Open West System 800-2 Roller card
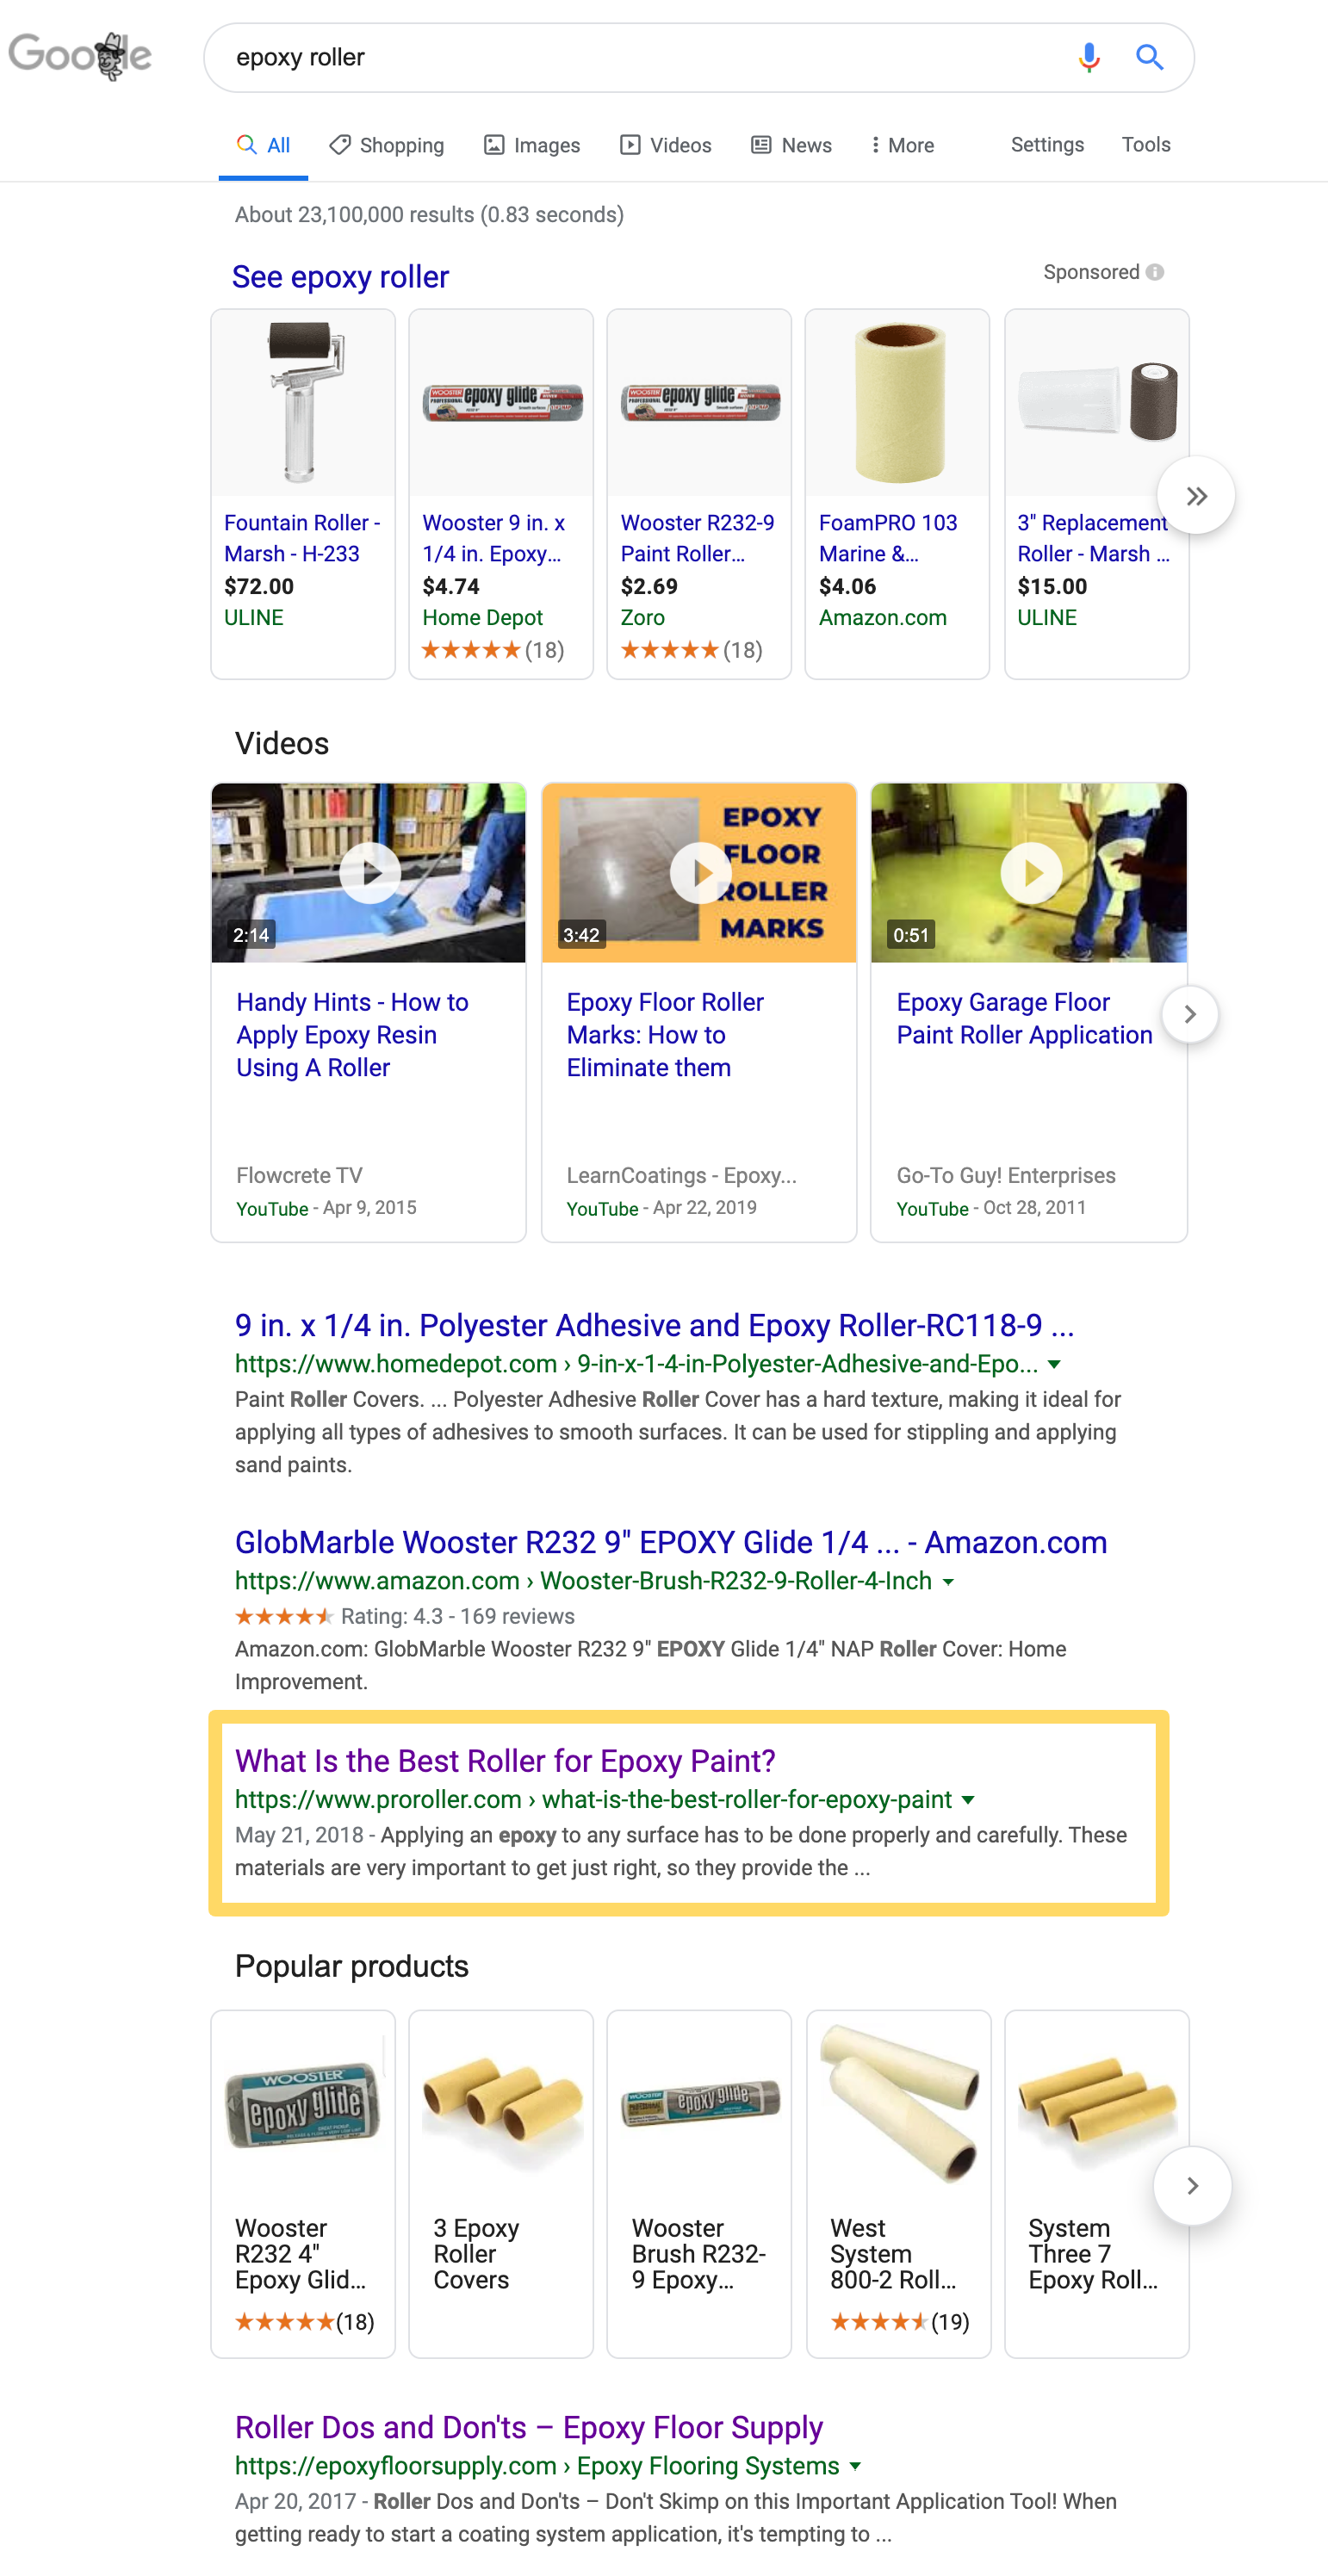 pos(898,2184)
